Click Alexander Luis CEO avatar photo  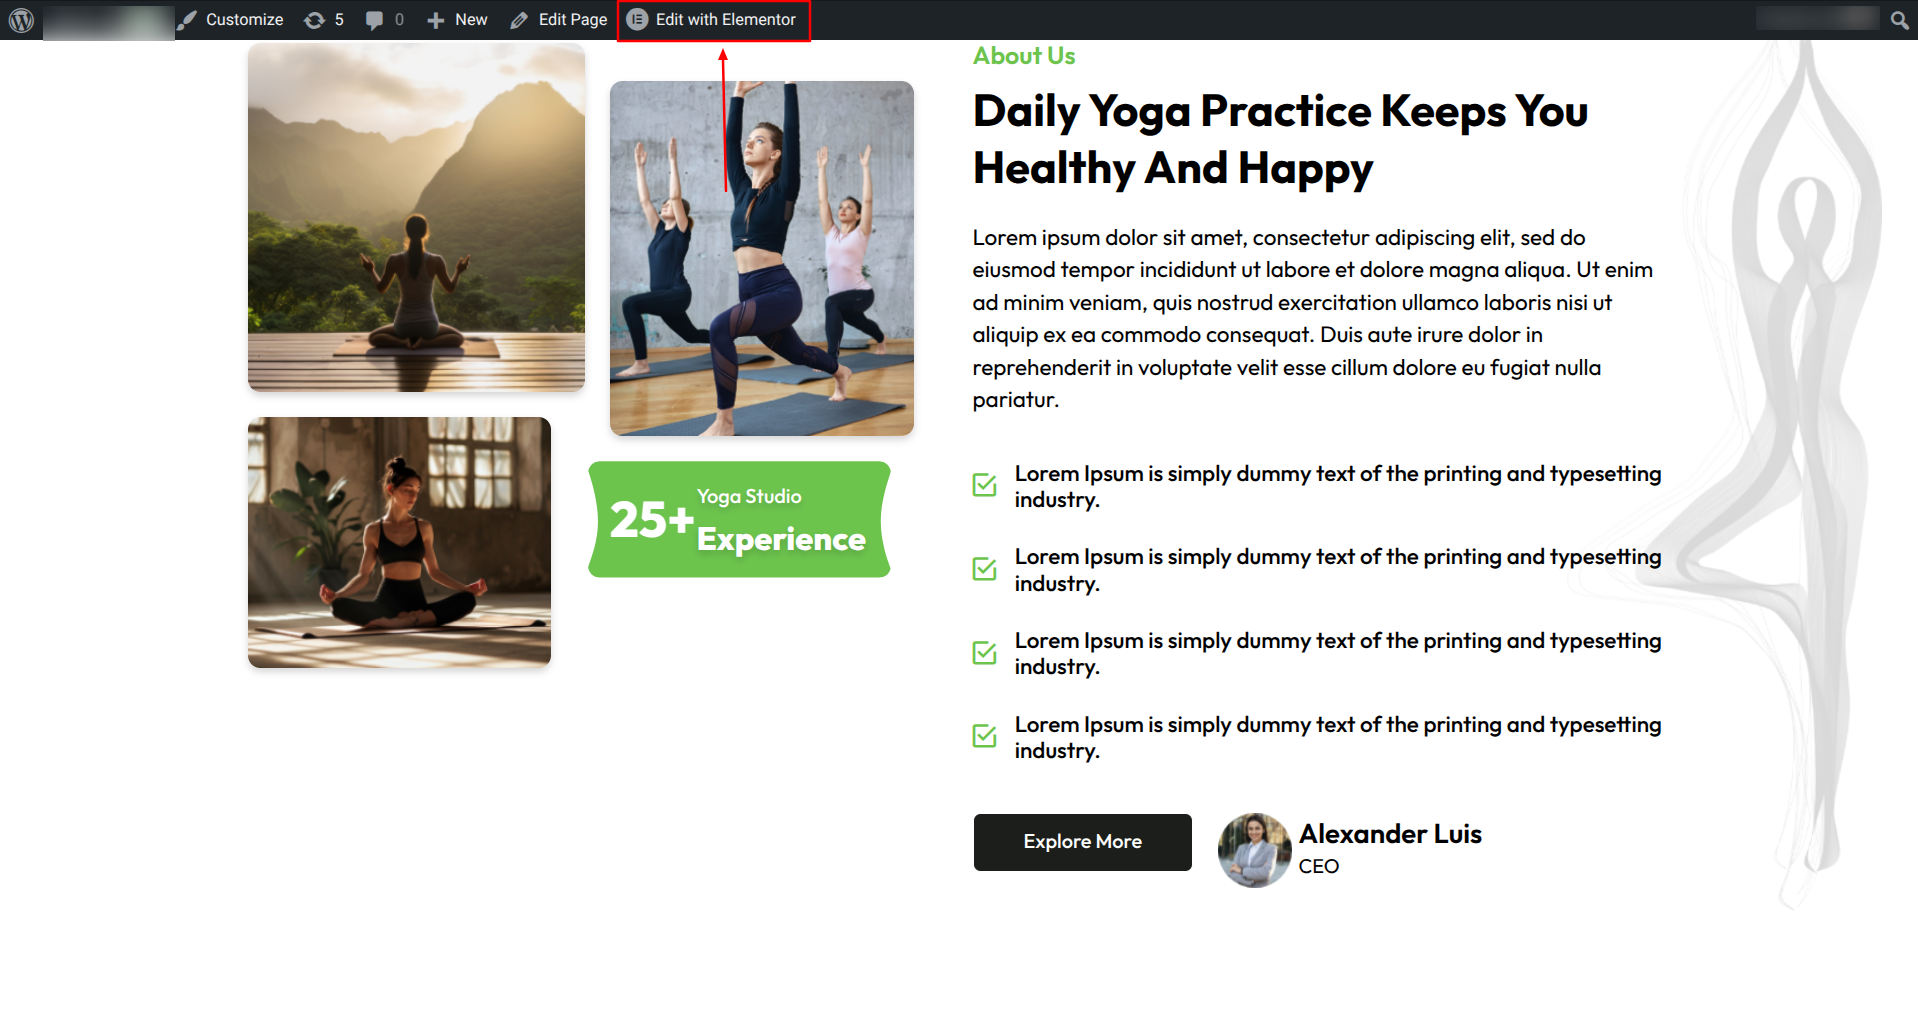click(1254, 849)
